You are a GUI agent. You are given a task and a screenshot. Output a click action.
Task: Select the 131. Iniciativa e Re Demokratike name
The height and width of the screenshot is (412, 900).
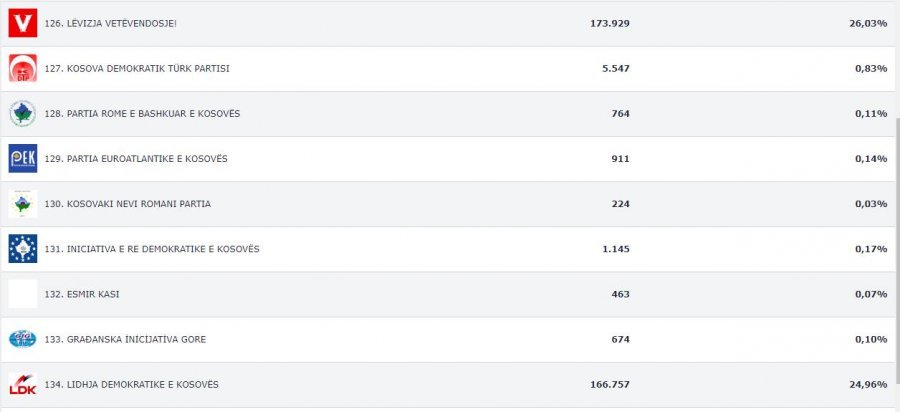click(152, 249)
